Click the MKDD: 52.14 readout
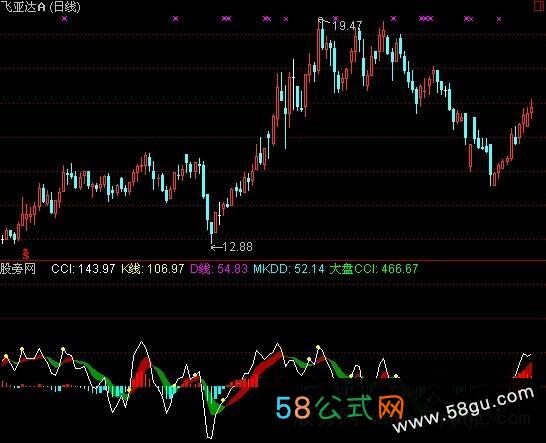 289,269
